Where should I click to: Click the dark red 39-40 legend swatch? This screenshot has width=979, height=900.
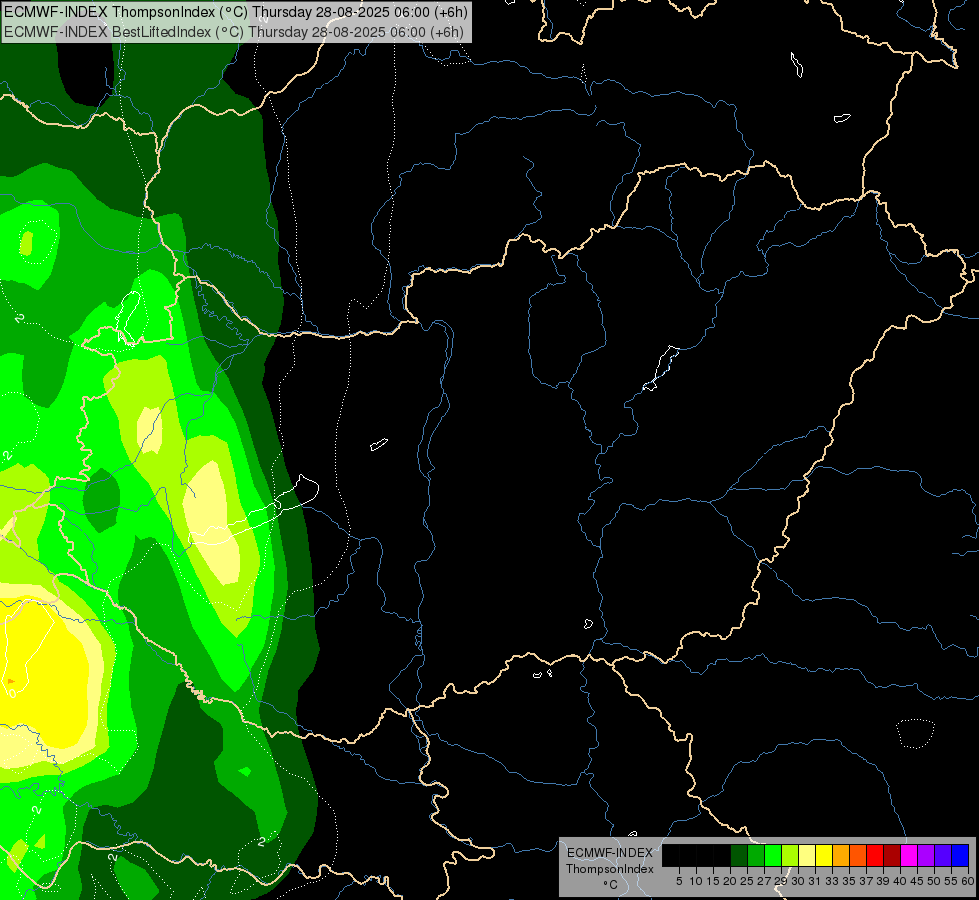[892, 855]
